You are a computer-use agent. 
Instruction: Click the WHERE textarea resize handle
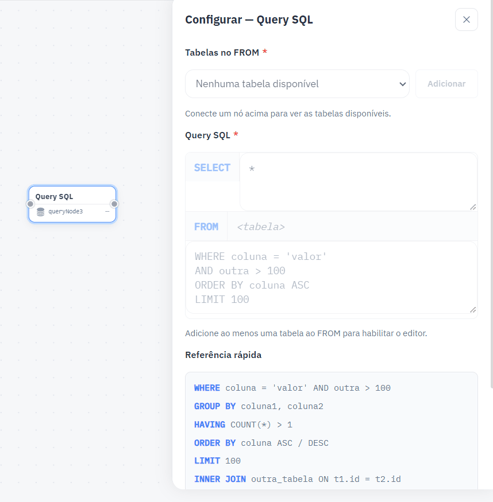click(473, 310)
